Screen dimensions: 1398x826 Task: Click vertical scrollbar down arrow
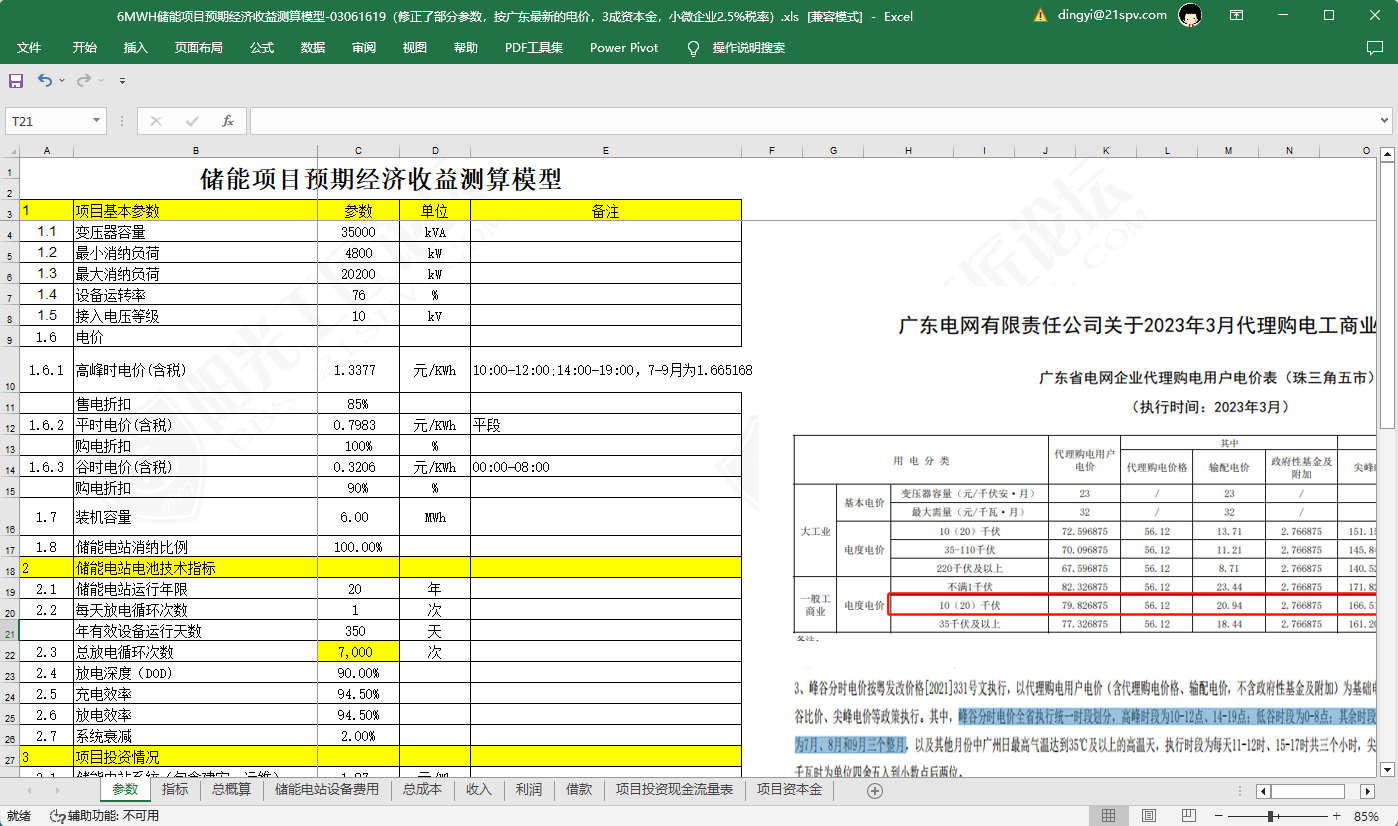1387,768
